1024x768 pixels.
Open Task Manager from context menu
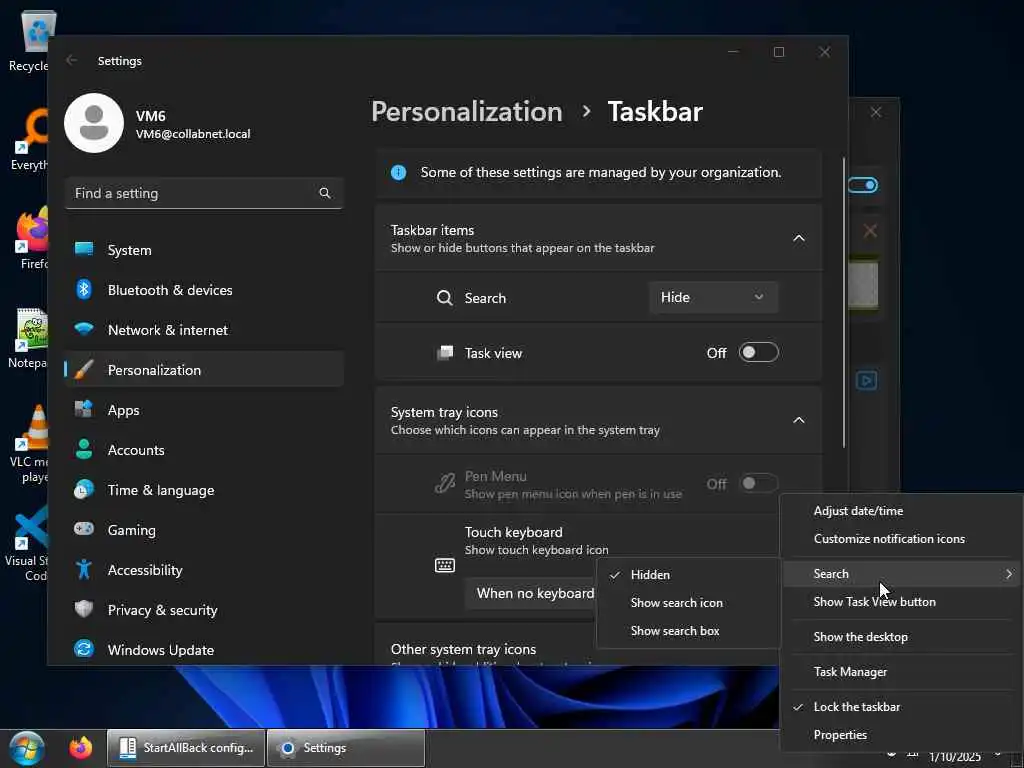click(x=901, y=671)
